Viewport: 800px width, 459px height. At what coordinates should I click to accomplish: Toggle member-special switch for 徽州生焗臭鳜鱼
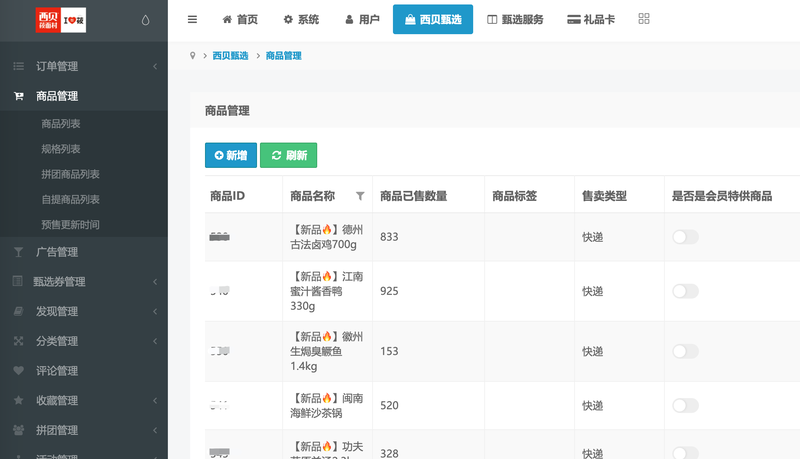685,351
